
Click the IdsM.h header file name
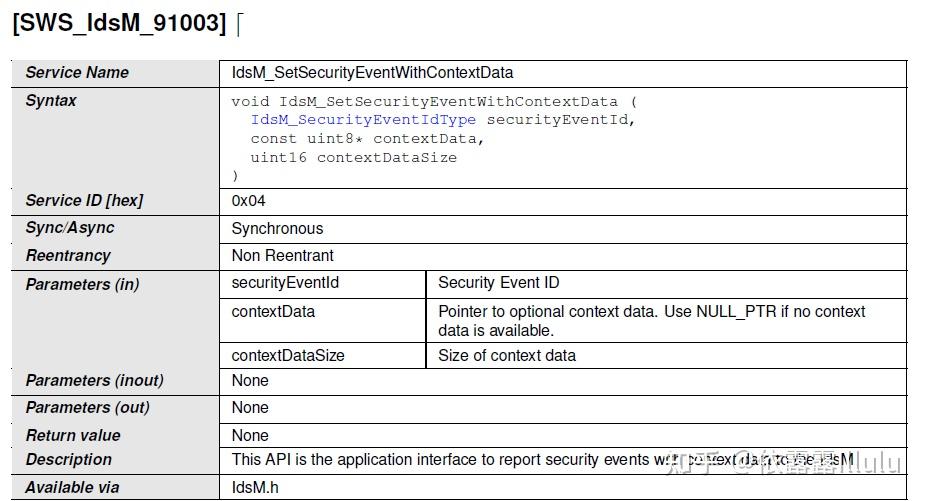point(253,487)
